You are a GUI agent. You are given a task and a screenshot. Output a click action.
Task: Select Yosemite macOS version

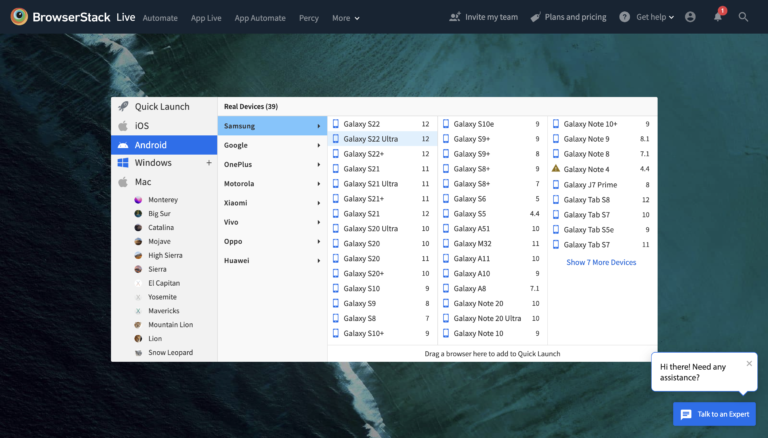(162, 297)
